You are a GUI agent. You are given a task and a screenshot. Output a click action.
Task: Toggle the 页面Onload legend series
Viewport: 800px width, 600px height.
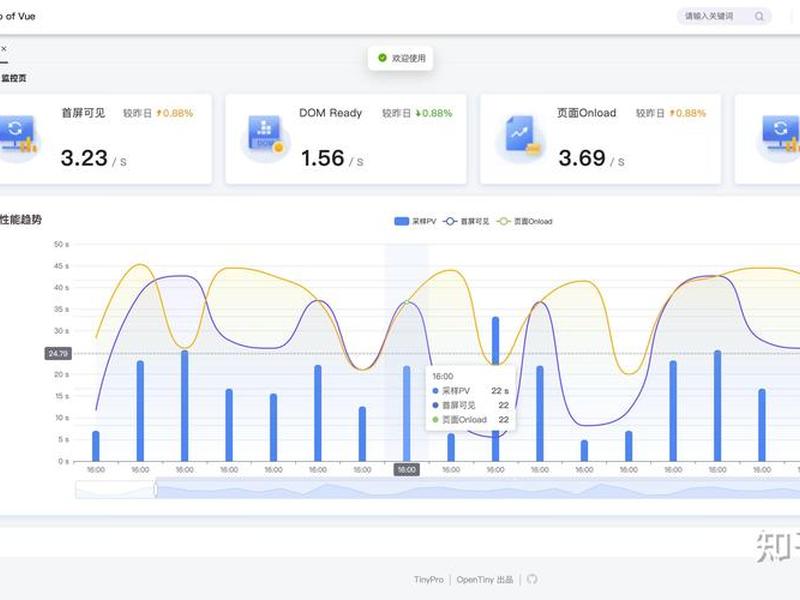tap(524, 221)
